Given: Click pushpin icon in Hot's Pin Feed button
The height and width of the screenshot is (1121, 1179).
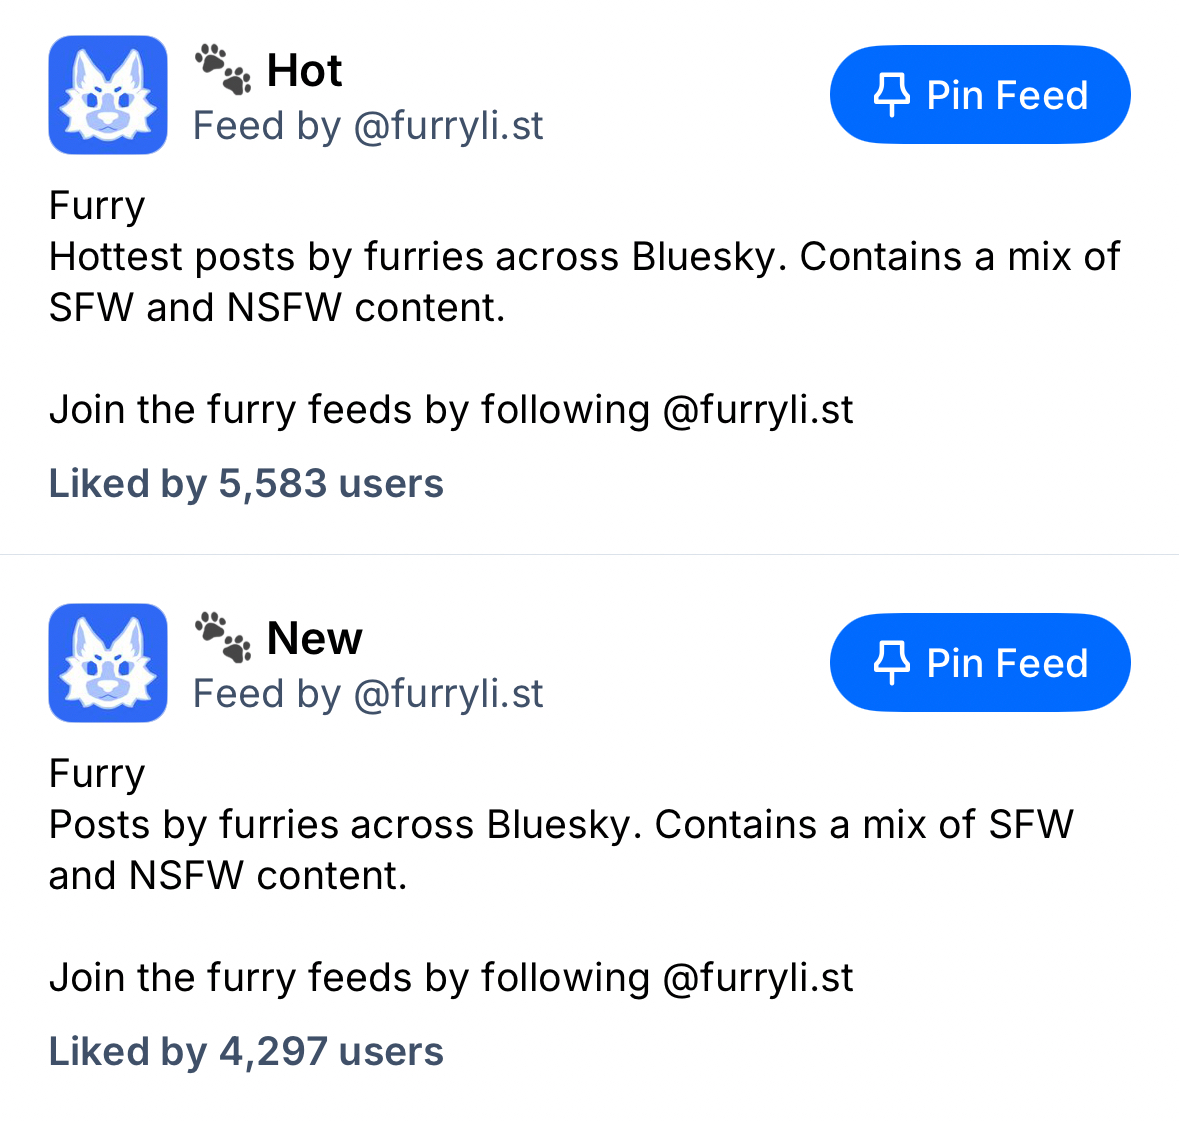Looking at the screenshot, I should pos(892,95).
